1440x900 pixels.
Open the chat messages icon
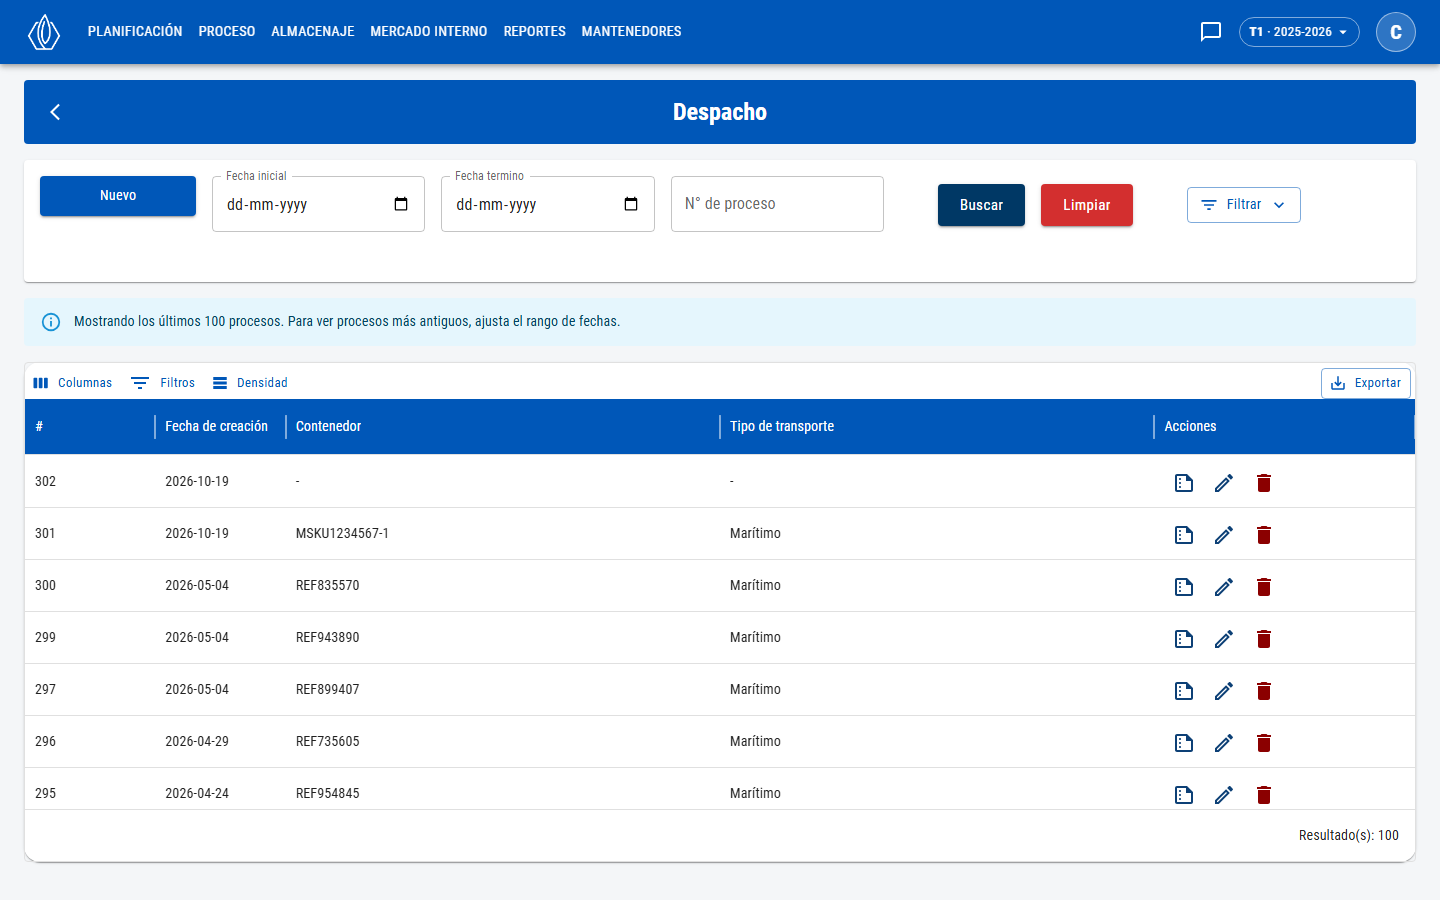(1211, 32)
